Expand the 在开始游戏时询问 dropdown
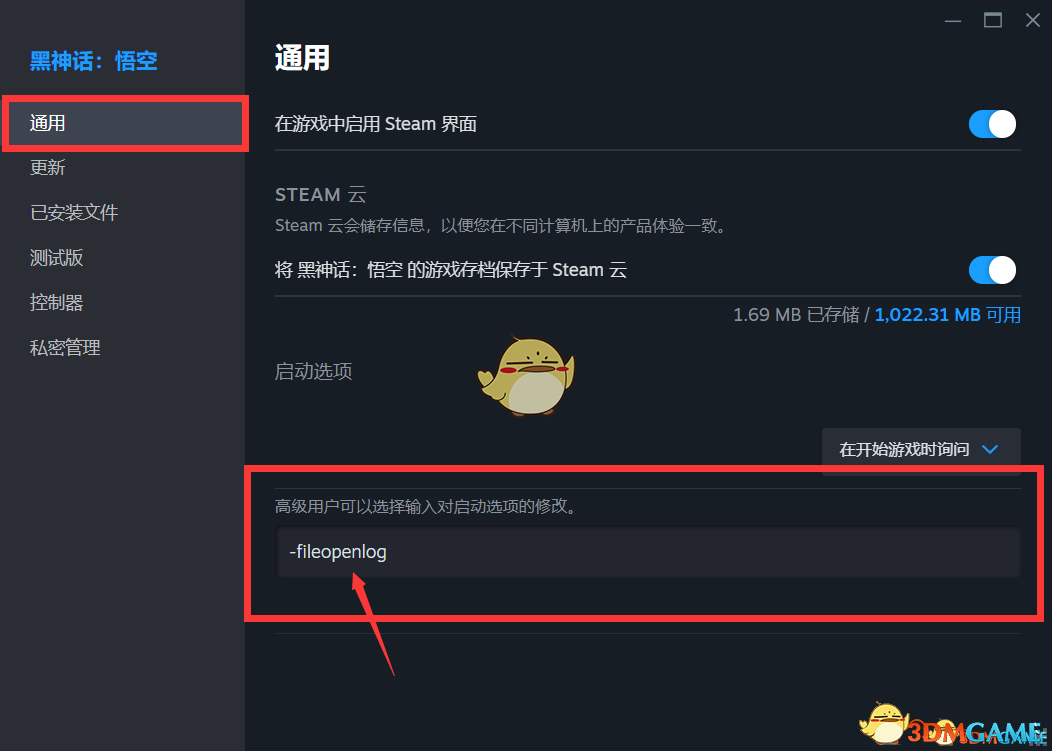1052x751 pixels. pyautogui.click(x=920, y=450)
